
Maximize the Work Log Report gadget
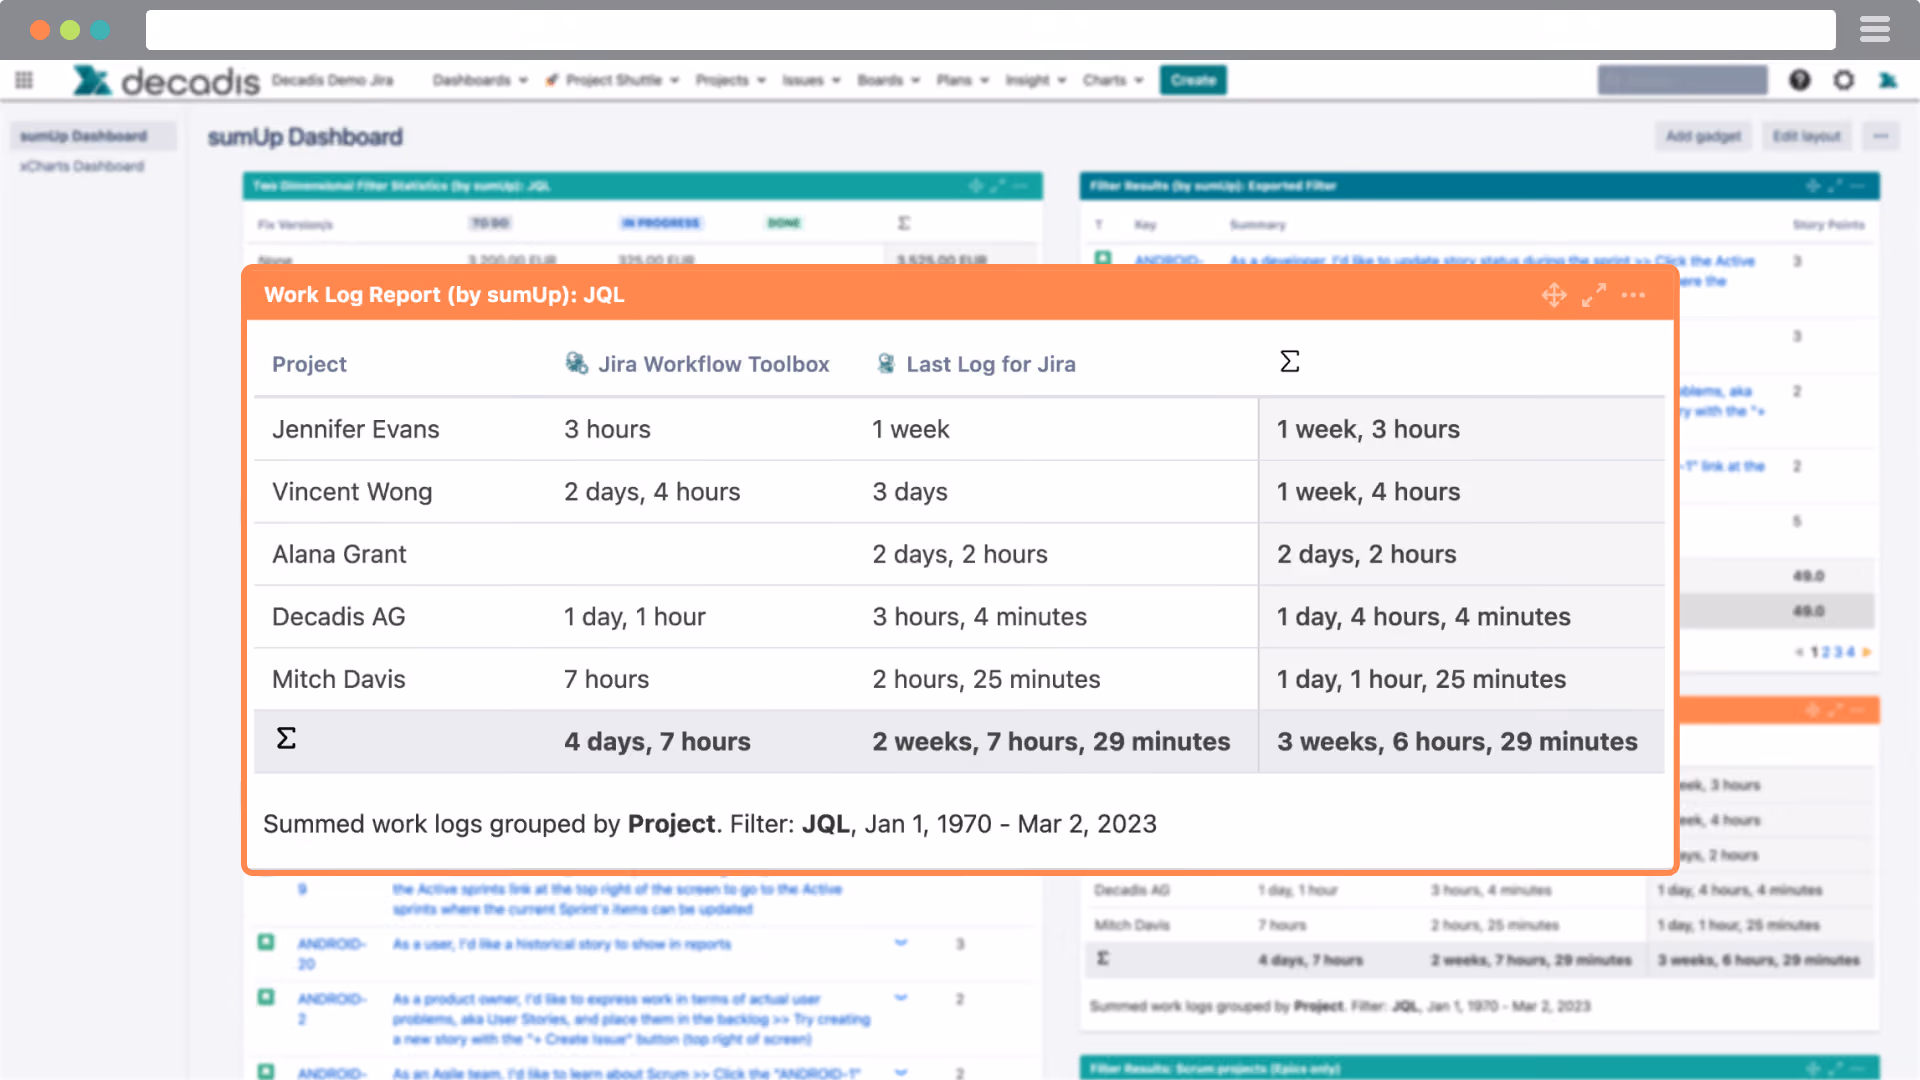pos(1594,295)
